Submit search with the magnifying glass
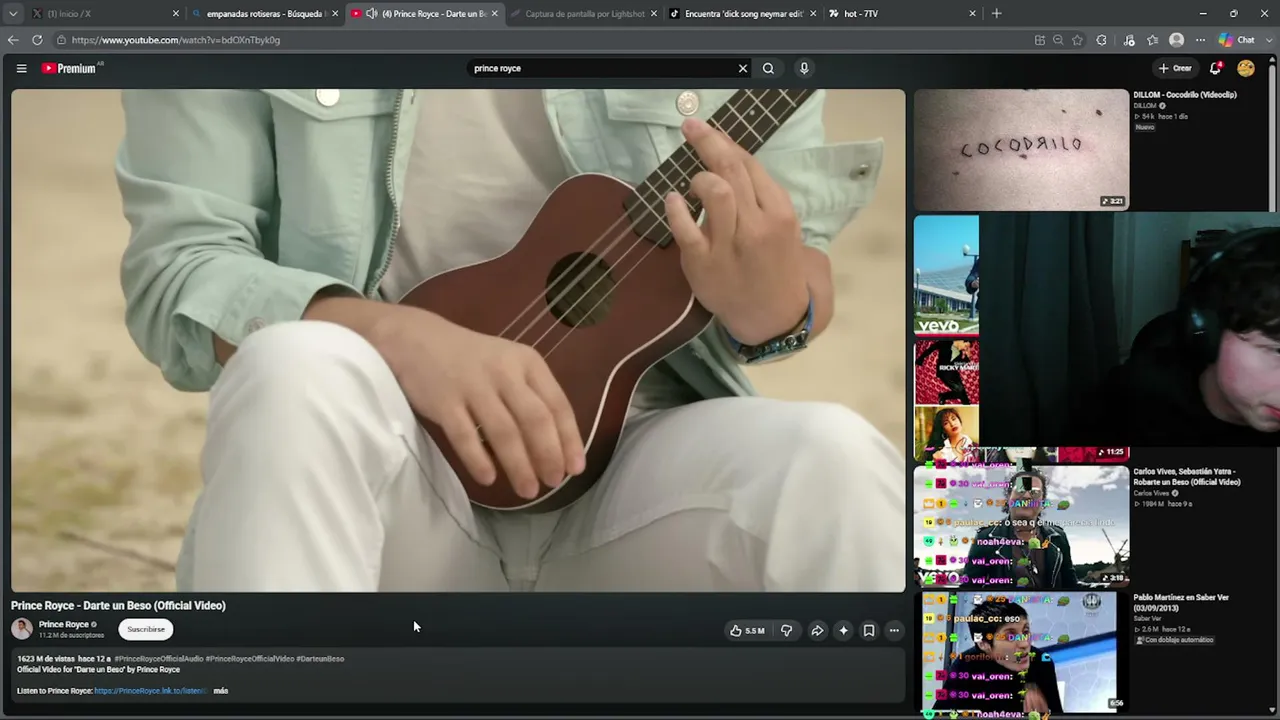The image size is (1280, 720). pyautogui.click(x=768, y=68)
